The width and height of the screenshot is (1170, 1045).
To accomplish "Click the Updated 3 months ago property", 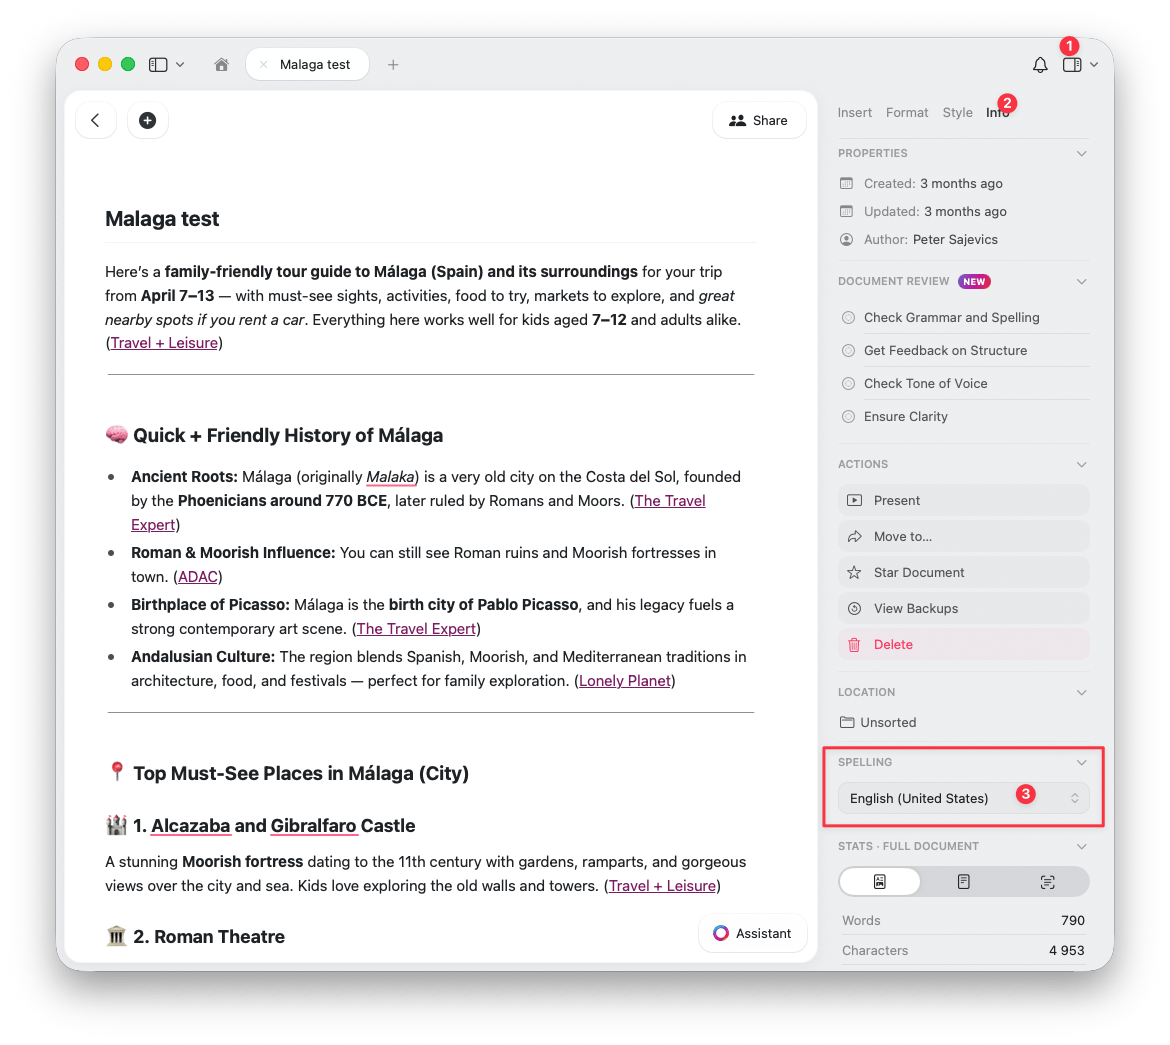I will pyautogui.click(x=923, y=211).
